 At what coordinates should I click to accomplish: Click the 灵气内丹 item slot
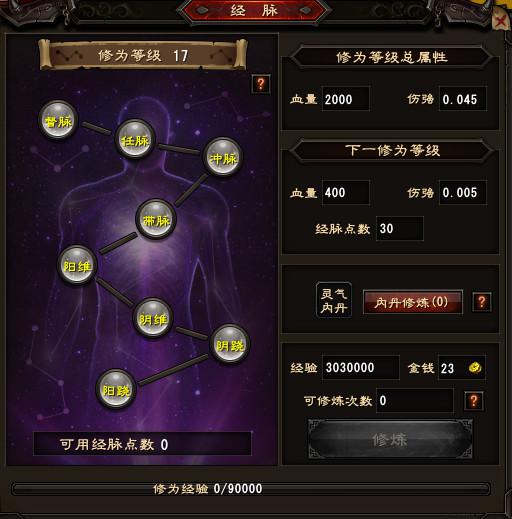(334, 300)
